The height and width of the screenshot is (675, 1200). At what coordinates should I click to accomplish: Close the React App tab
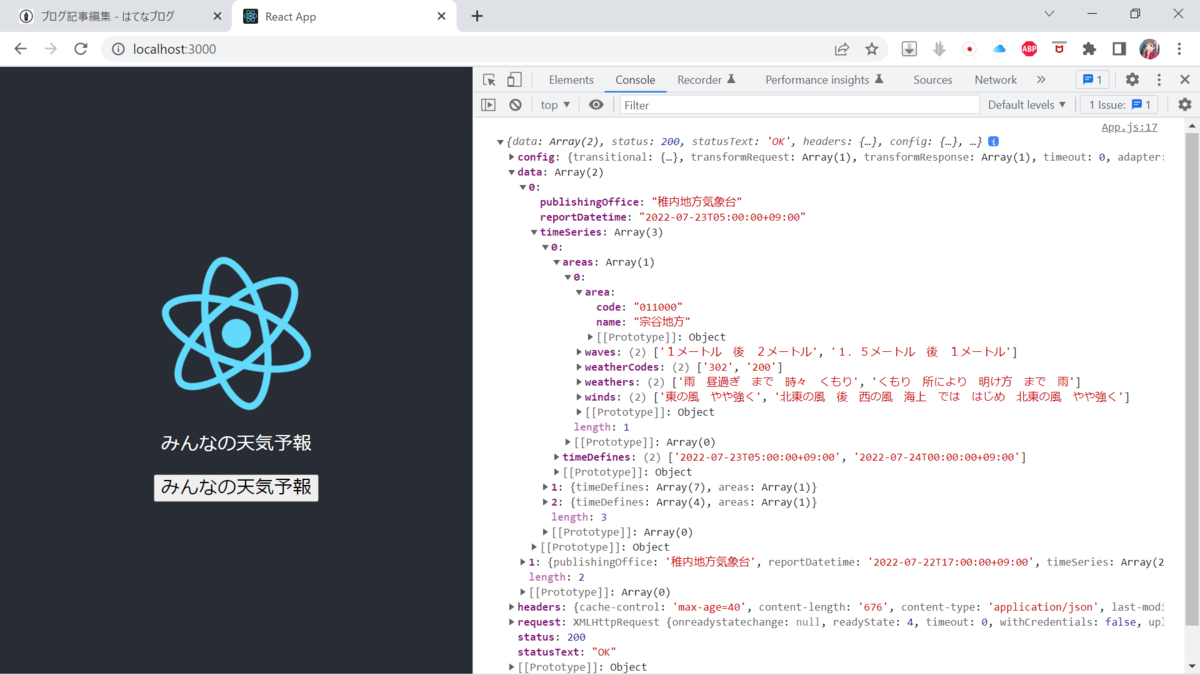tap(441, 16)
